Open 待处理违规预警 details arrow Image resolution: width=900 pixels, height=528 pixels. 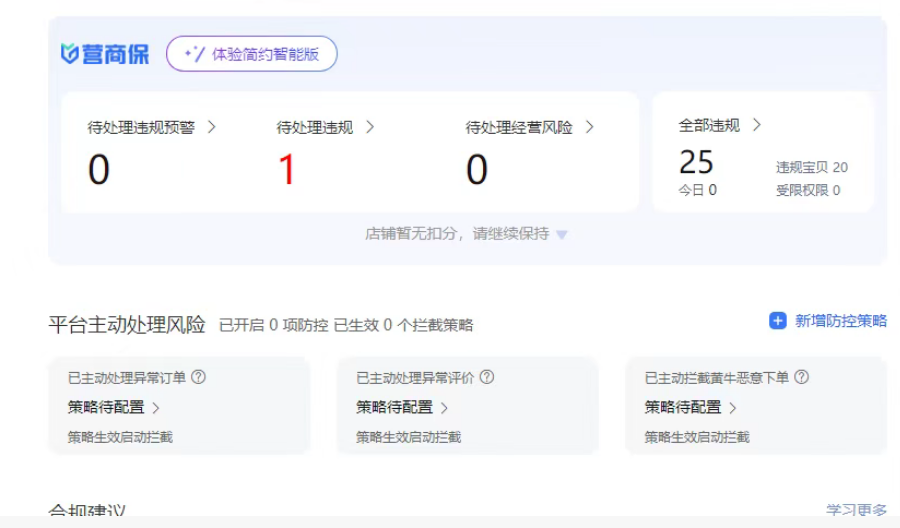click(211, 127)
